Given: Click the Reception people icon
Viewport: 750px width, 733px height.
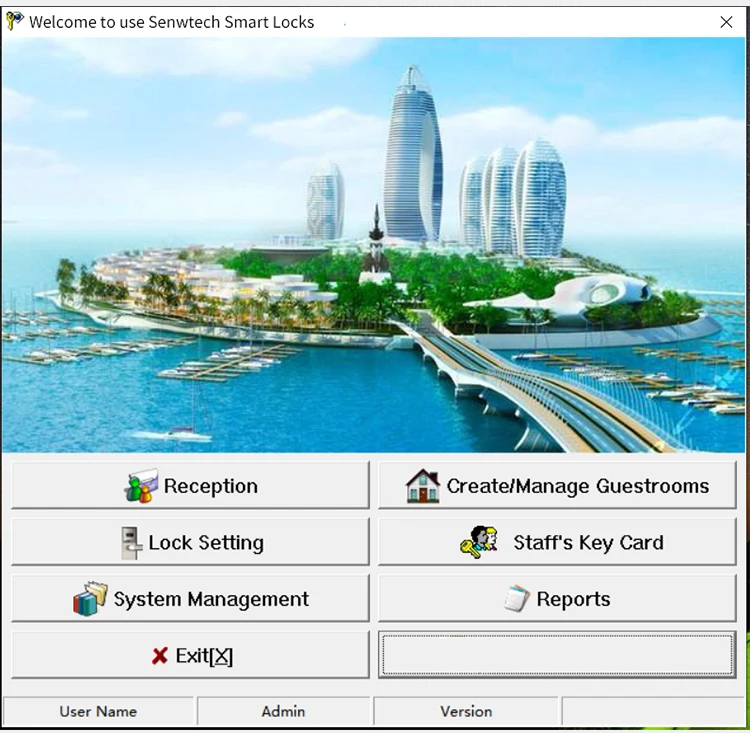Looking at the screenshot, I should click(x=141, y=486).
